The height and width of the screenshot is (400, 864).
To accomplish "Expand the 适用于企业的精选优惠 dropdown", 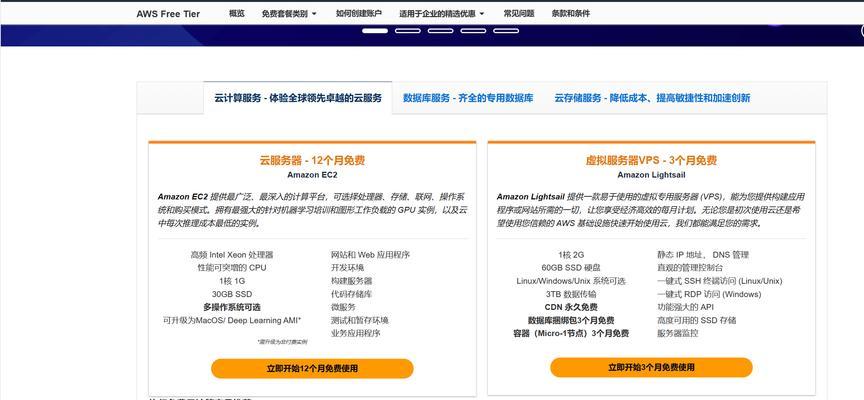I will 441,14.
